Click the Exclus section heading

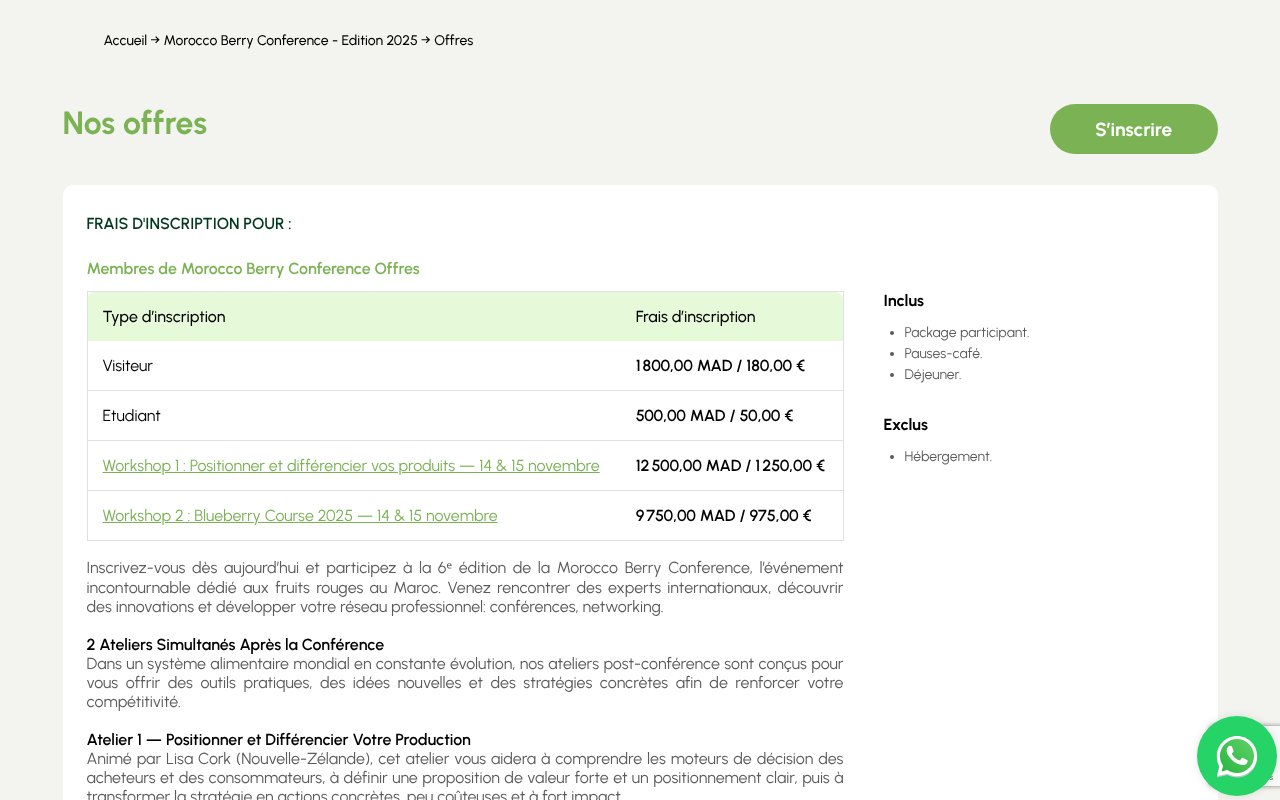(905, 424)
